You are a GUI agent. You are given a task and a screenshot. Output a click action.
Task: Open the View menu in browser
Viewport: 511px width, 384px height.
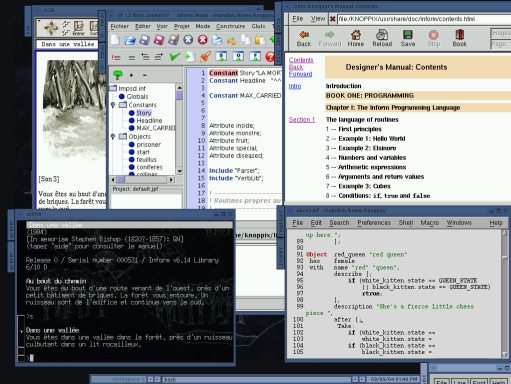[318, 19]
